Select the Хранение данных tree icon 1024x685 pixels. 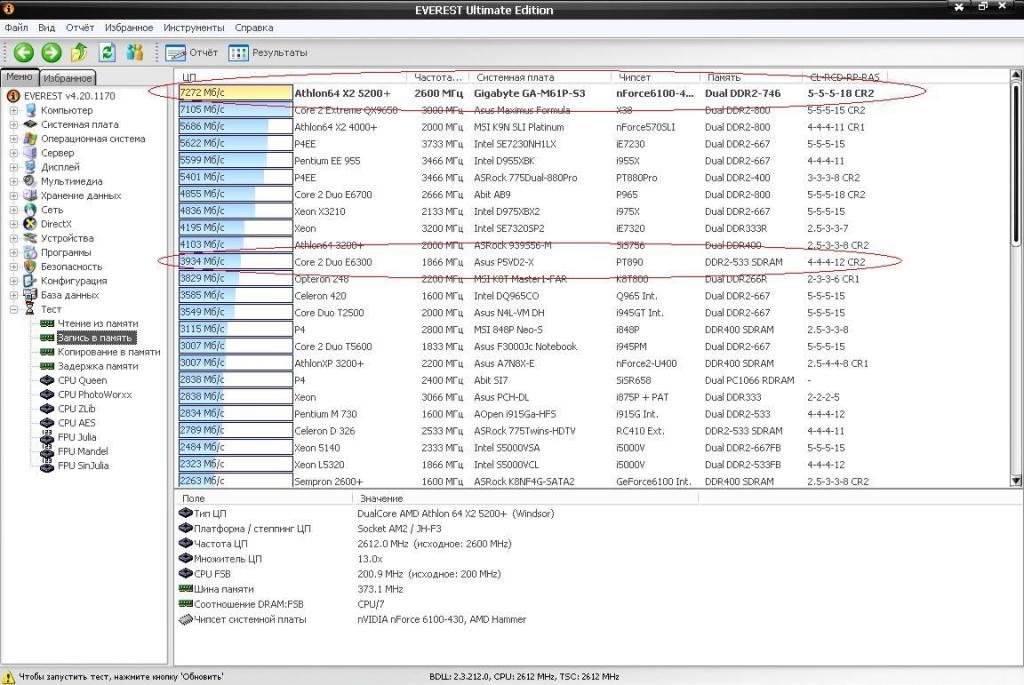pyautogui.click(x=30, y=195)
